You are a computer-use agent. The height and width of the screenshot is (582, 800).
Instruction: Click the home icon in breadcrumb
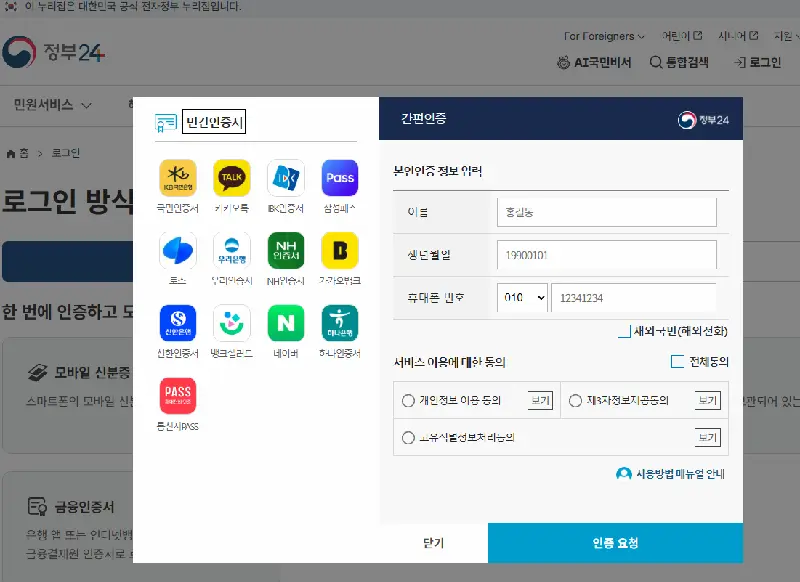pos(11,154)
